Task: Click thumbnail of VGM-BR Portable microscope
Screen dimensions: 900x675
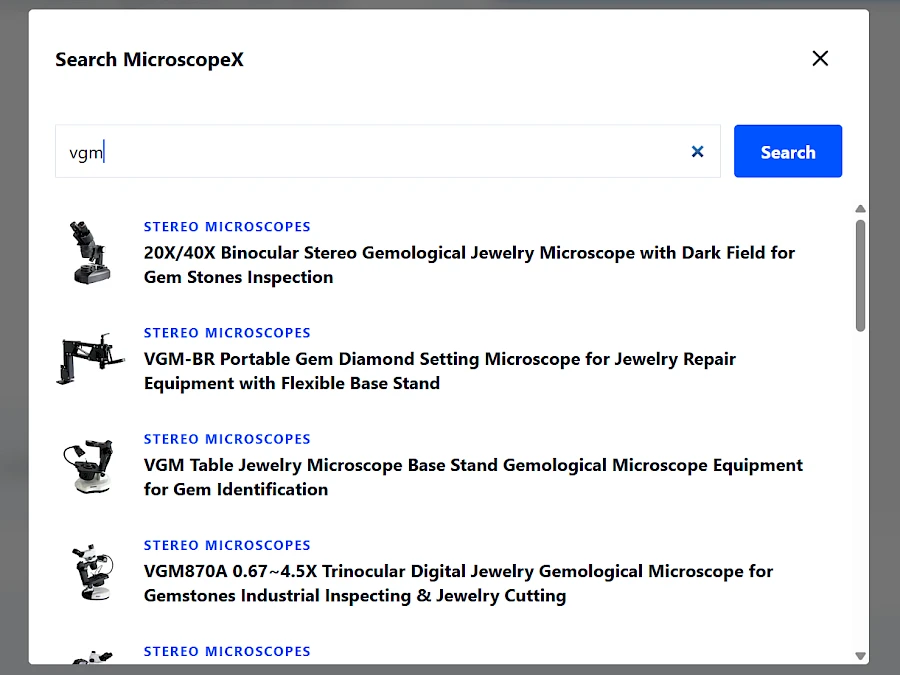Action: [x=90, y=359]
